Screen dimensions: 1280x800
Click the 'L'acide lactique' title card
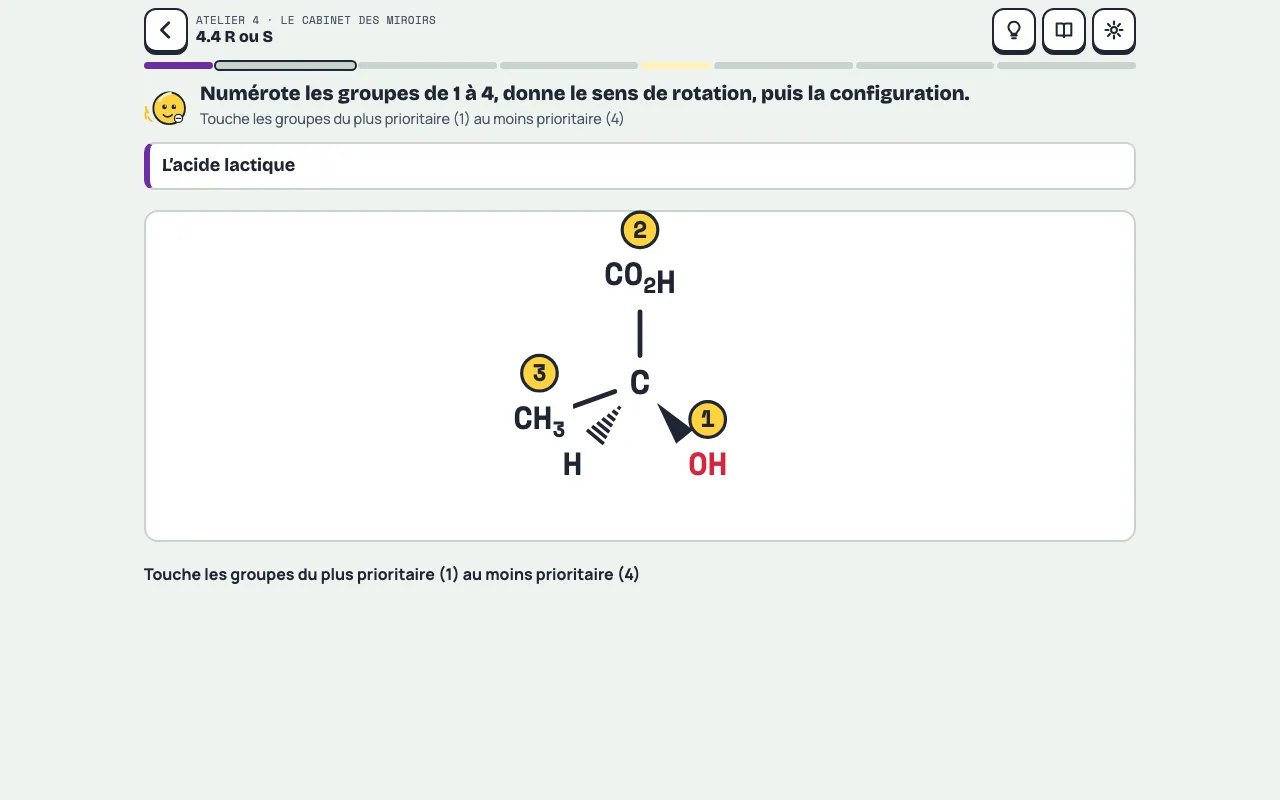[640, 166]
